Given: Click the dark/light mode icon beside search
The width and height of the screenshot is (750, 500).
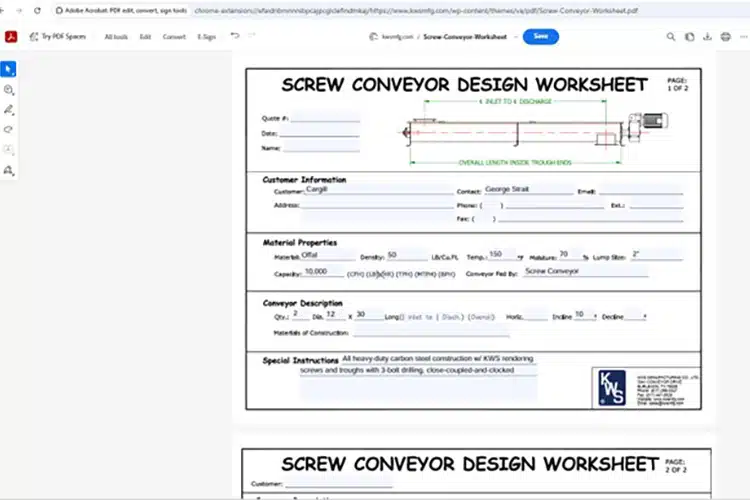Looking at the screenshot, I should pyautogui.click(x=689, y=37).
